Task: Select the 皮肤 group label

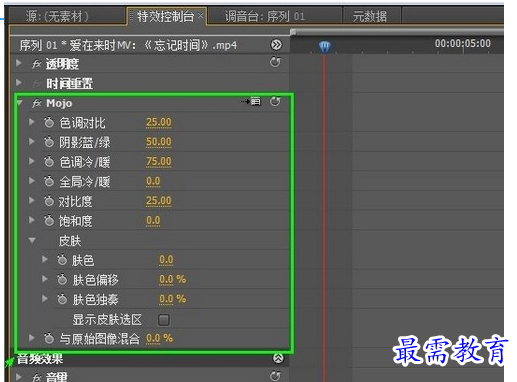Action: [70, 241]
